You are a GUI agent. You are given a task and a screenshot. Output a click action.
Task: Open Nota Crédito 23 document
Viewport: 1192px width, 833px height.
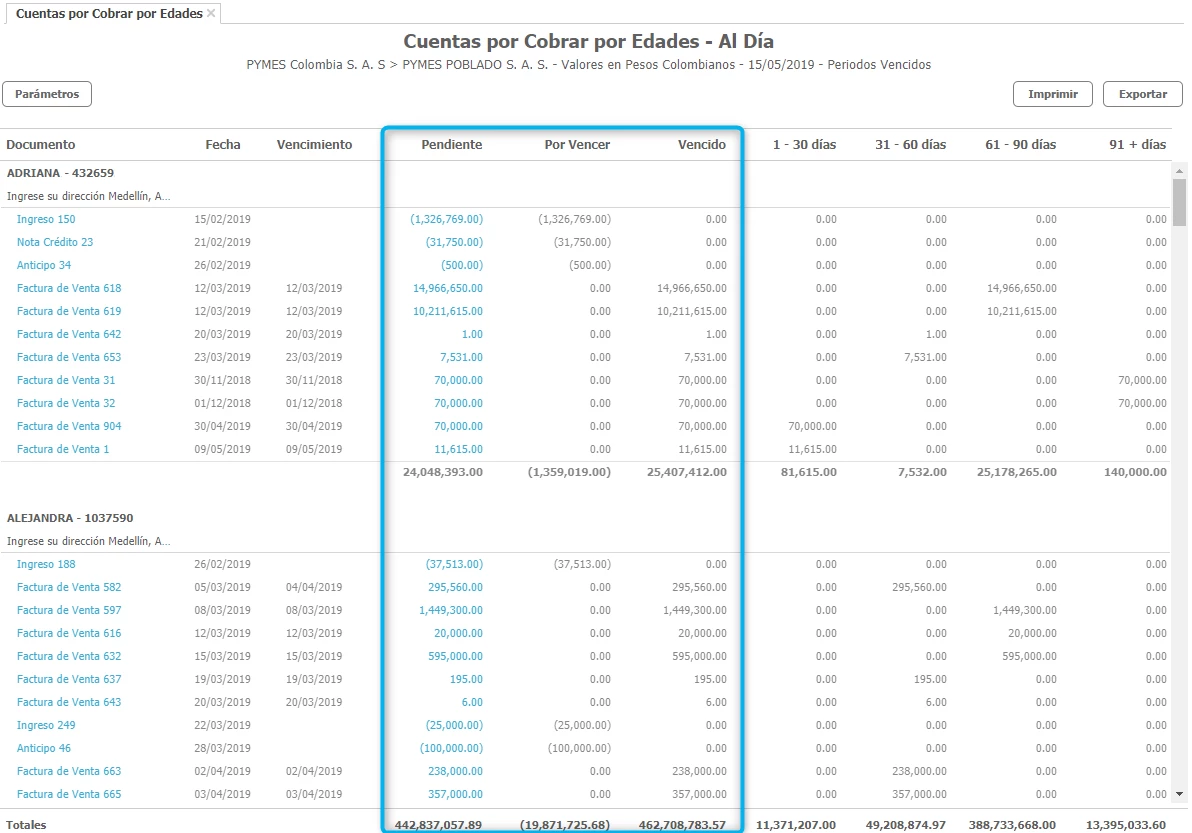tap(55, 242)
